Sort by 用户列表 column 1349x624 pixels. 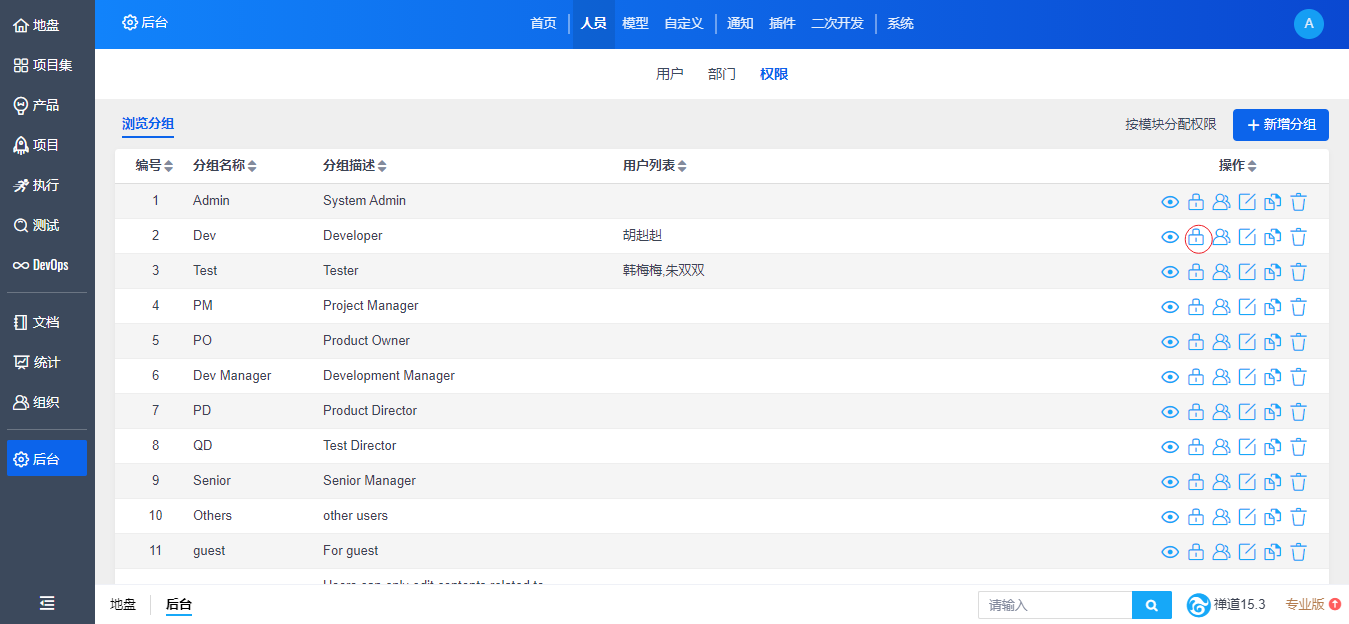pyautogui.click(x=654, y=166)
